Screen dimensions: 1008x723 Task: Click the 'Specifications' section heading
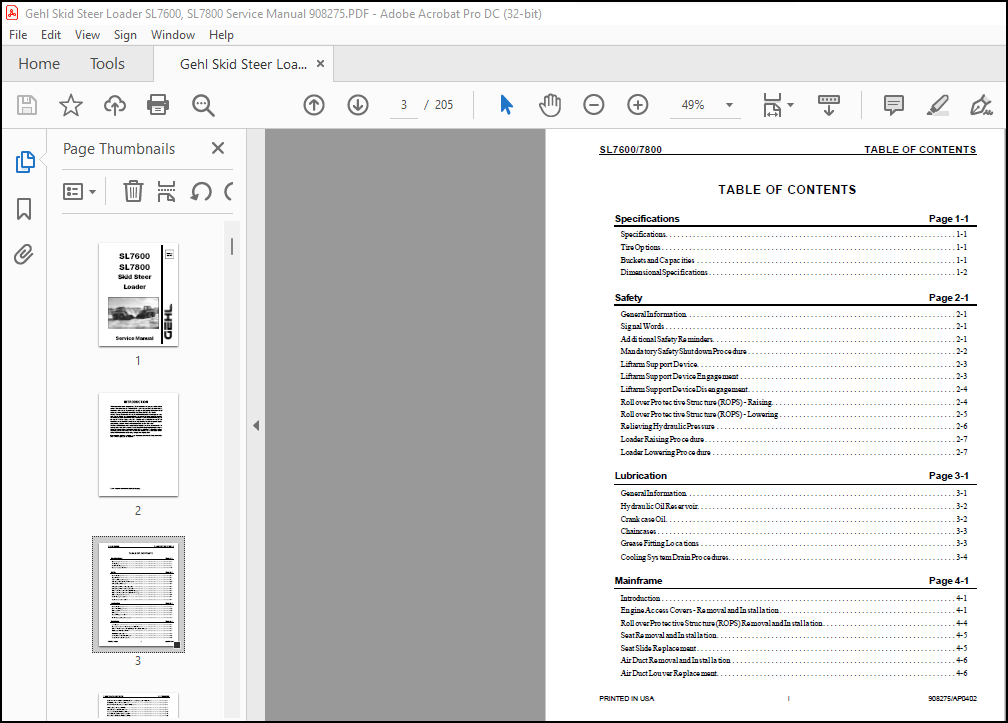[x=647, y=219]
